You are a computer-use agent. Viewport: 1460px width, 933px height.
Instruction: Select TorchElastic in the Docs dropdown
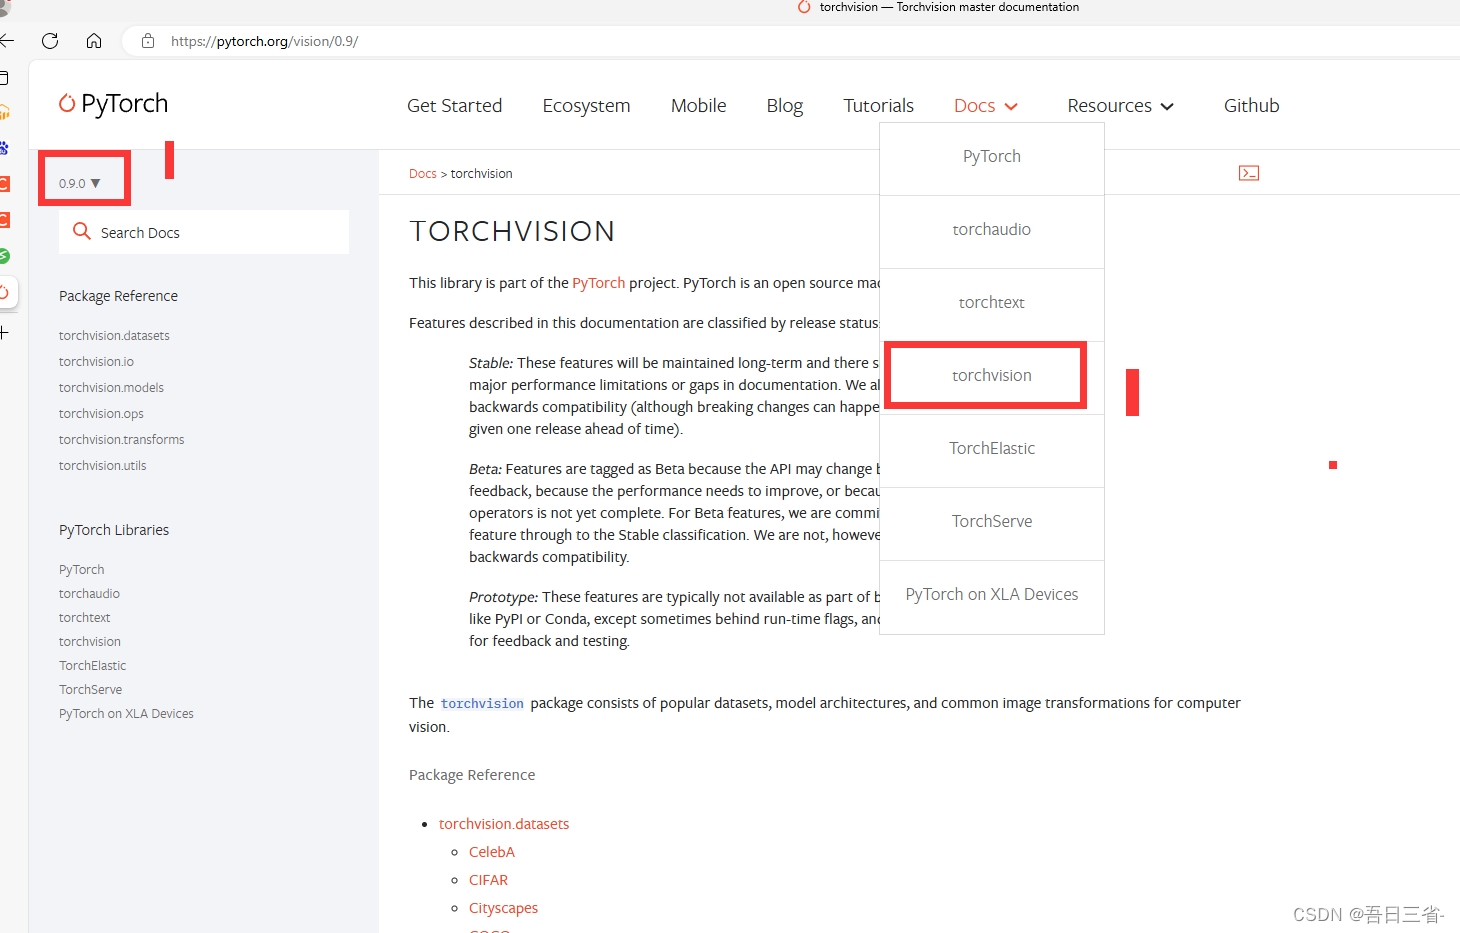pos(992,449)
